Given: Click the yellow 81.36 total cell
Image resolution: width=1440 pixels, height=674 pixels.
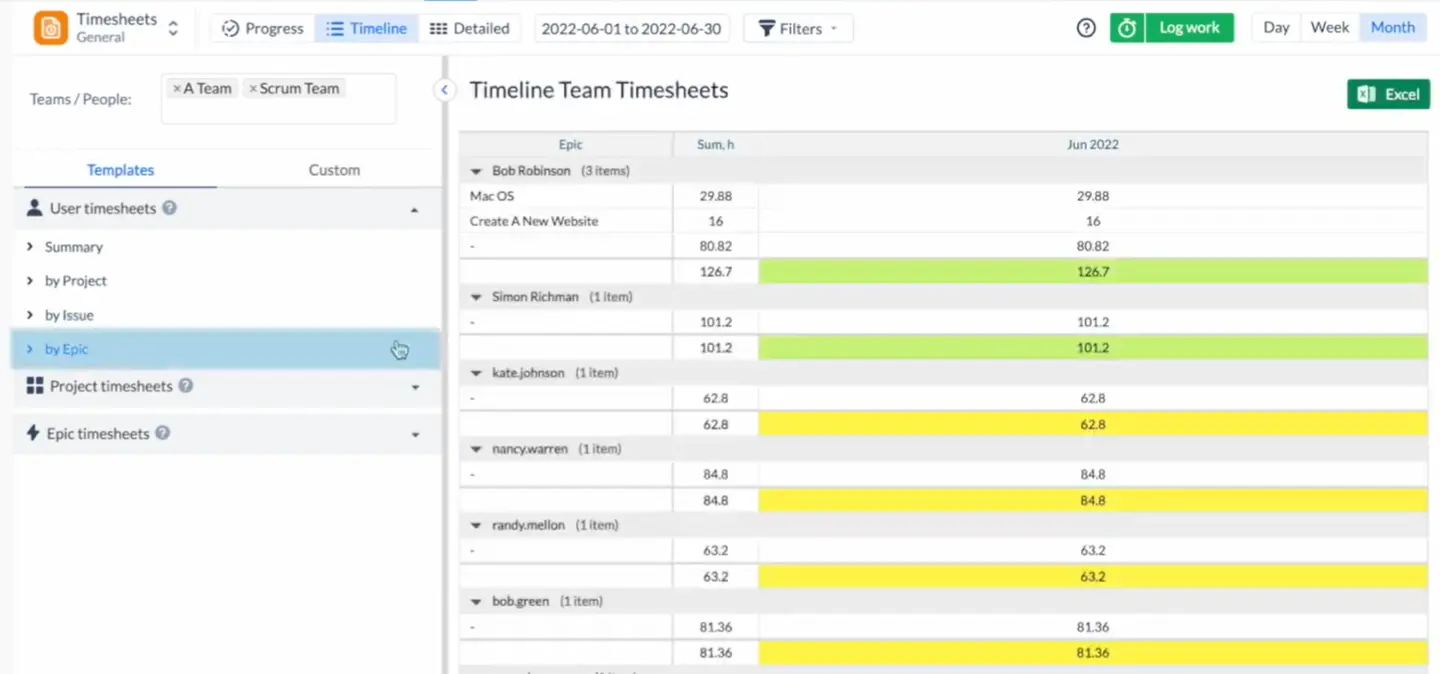Looking at the screenshot, I should (x=1093, y=653).
